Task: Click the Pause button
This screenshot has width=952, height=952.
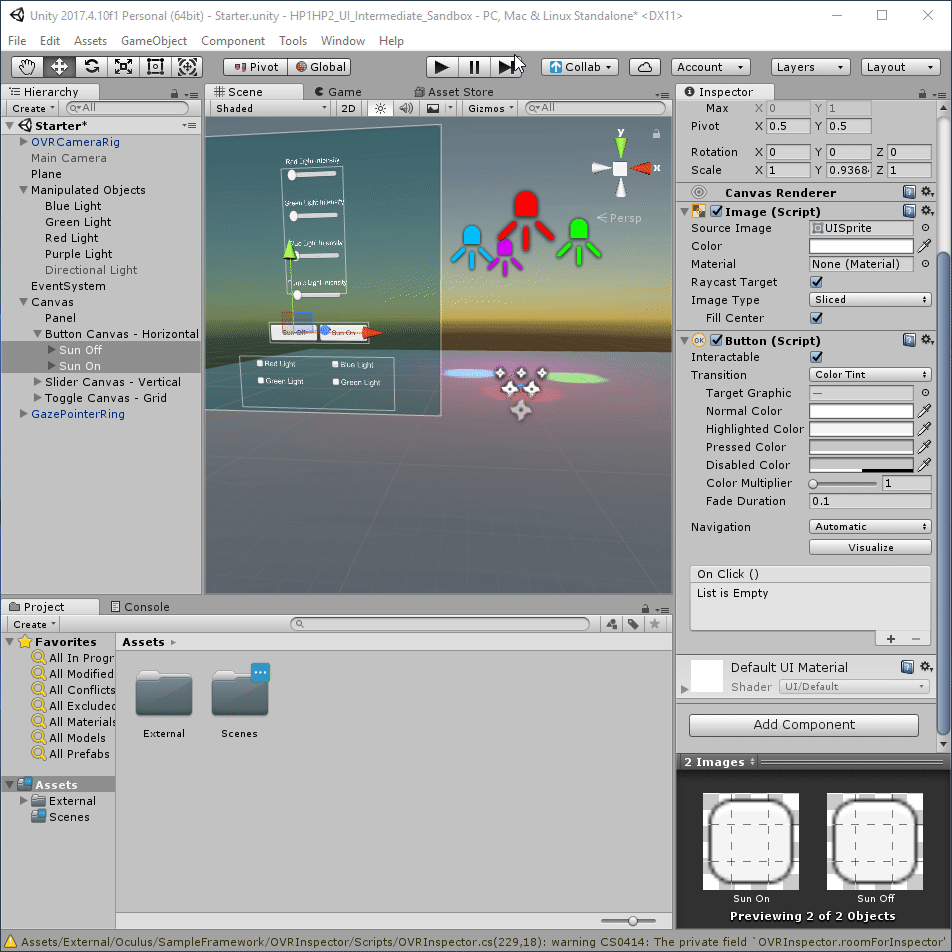Action: (474, 67)
